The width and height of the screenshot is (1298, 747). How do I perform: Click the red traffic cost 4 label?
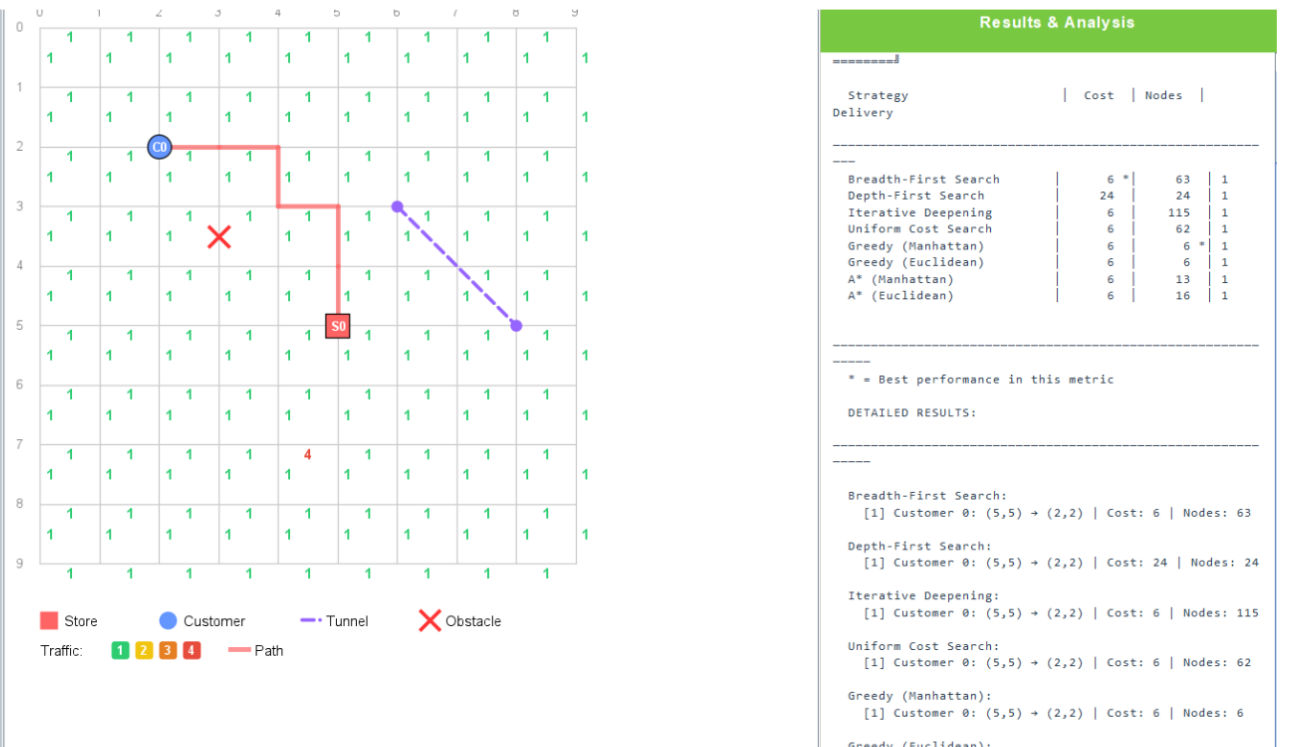click(x=308, y=455)
